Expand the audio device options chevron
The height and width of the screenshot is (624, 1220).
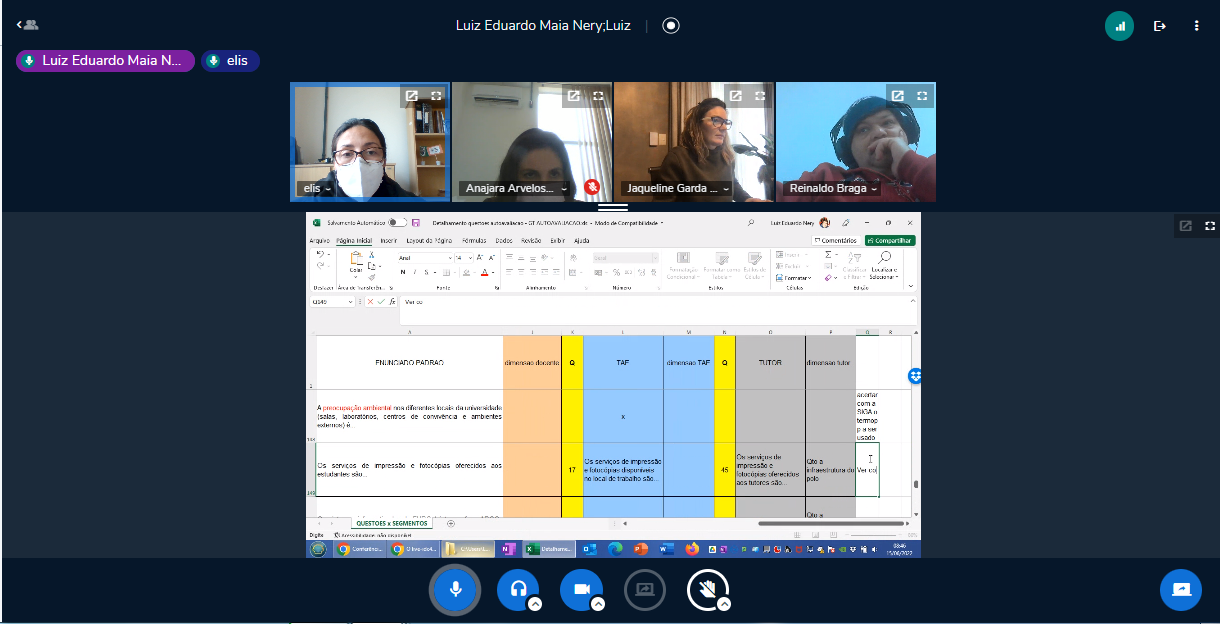click(x=535, y=604)
